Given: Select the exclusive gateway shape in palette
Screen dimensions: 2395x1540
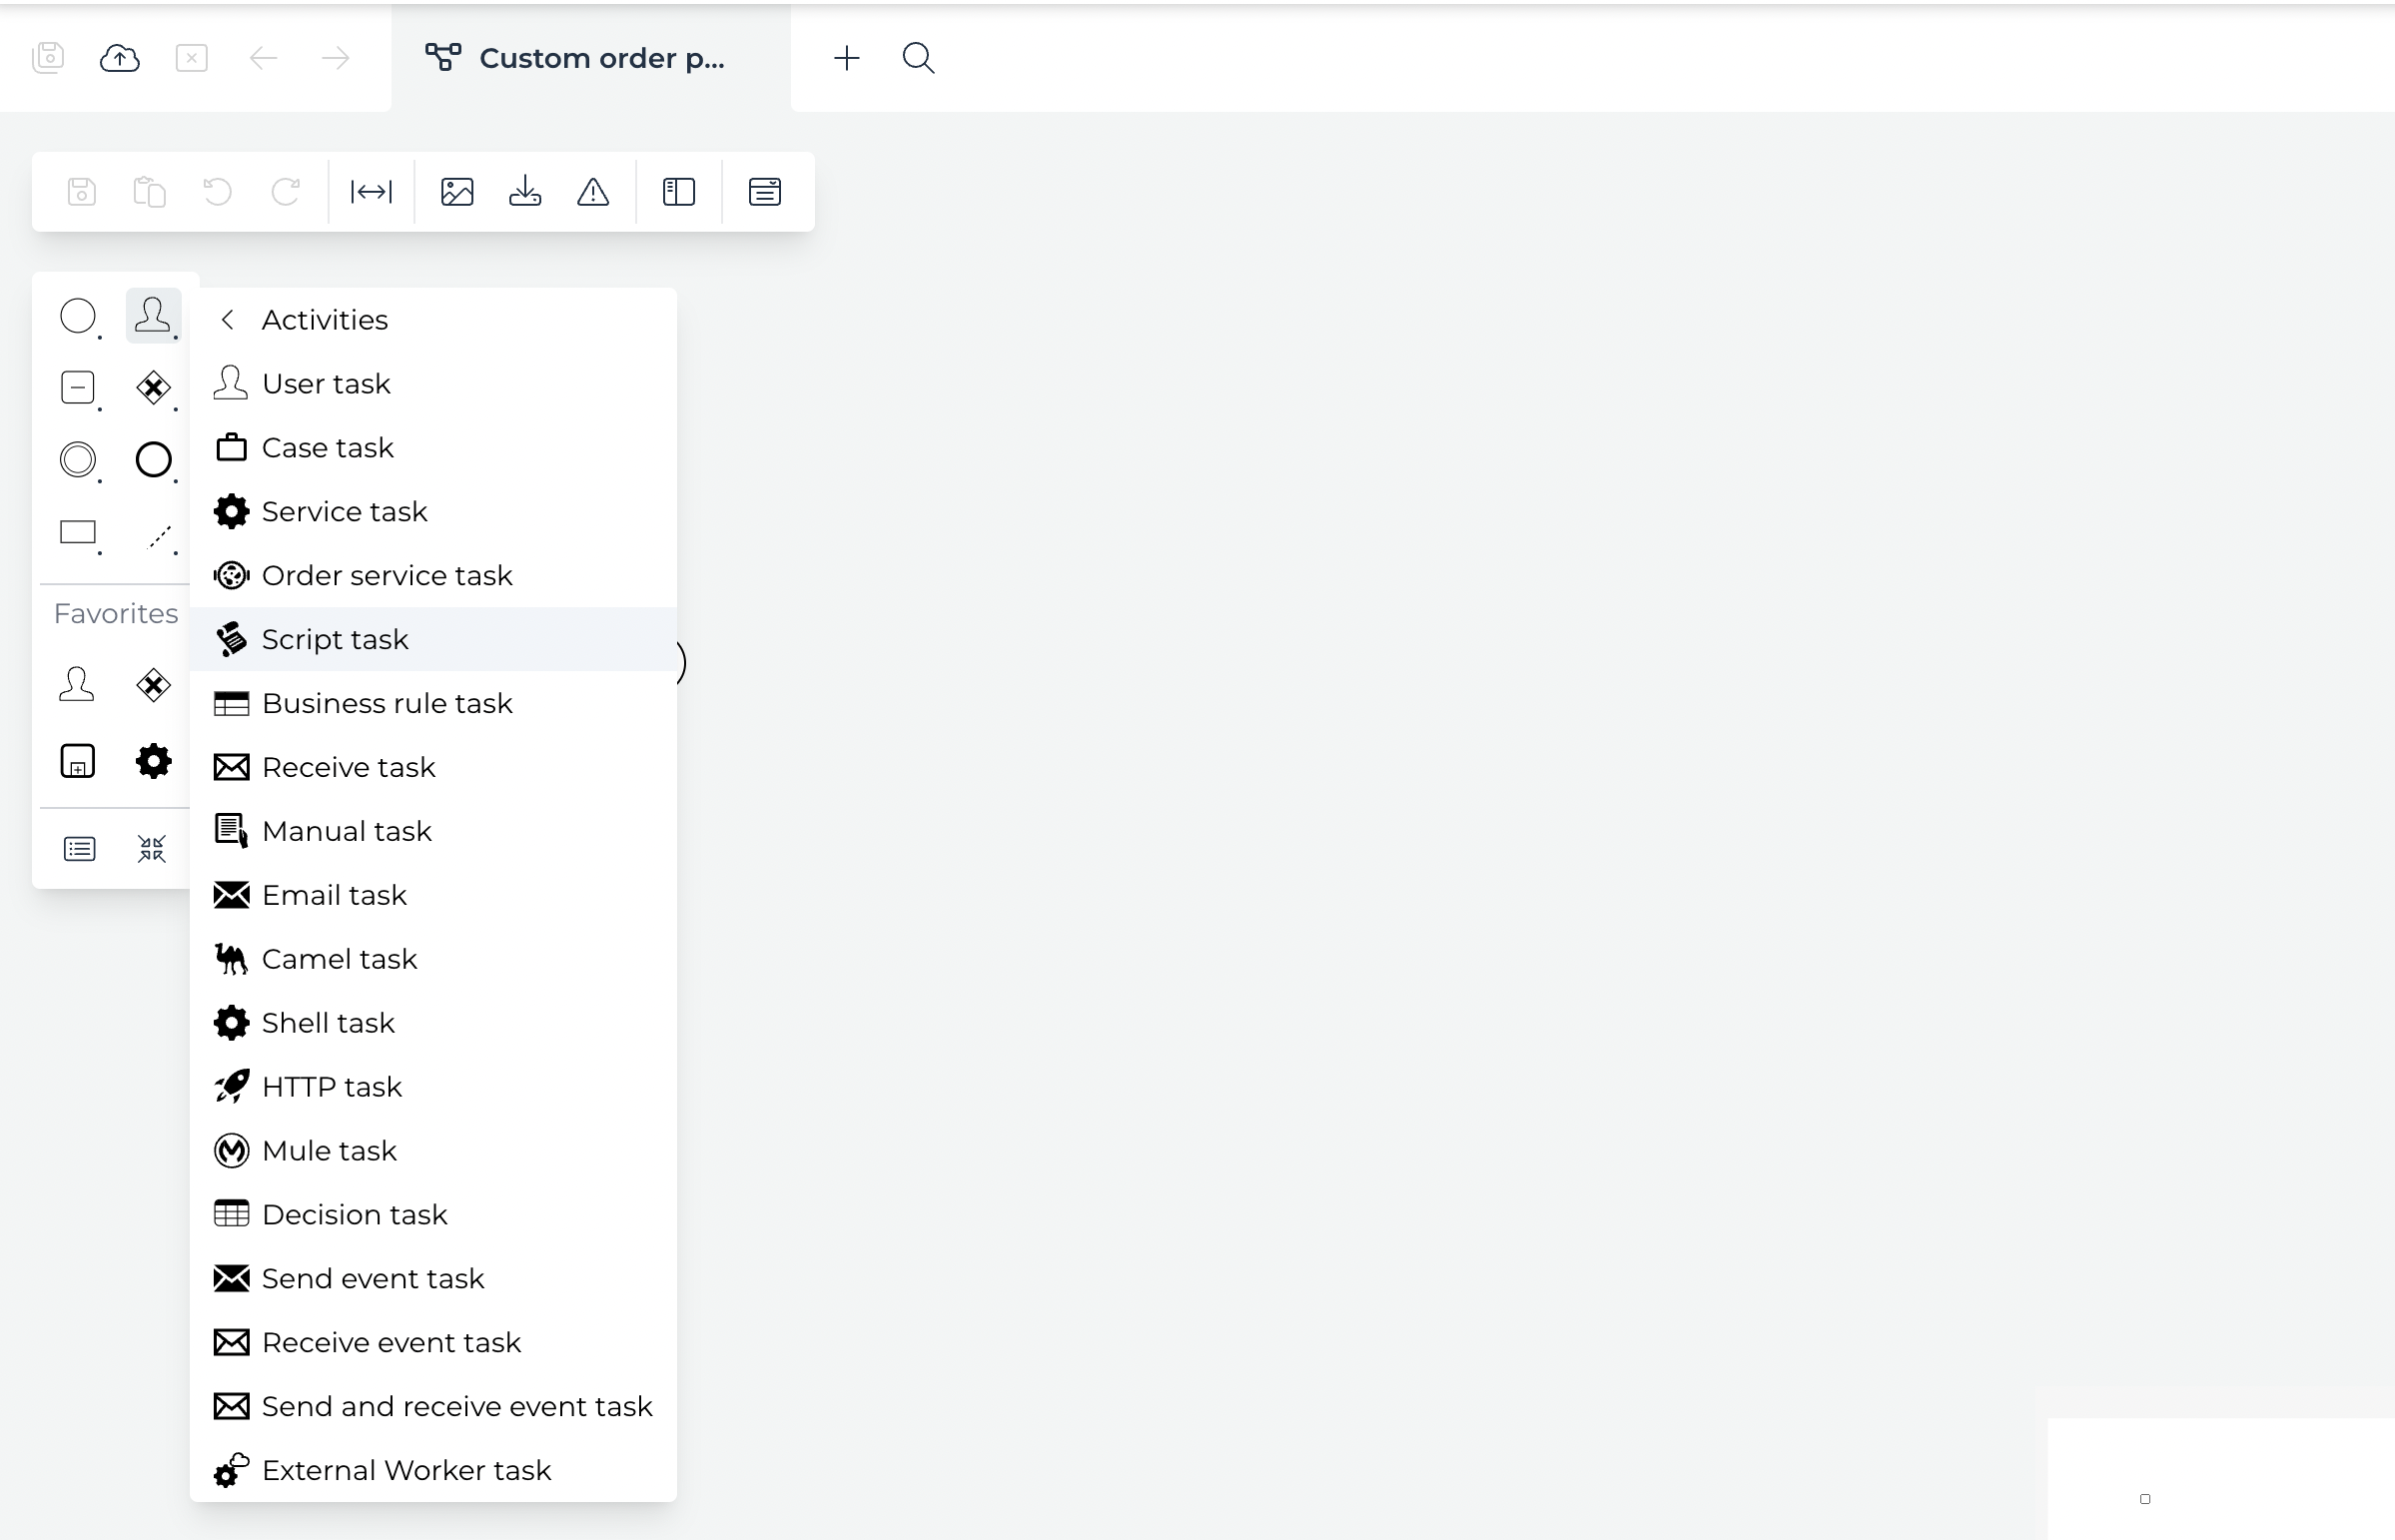Looking at the screenshot, I should click(153, 388).
